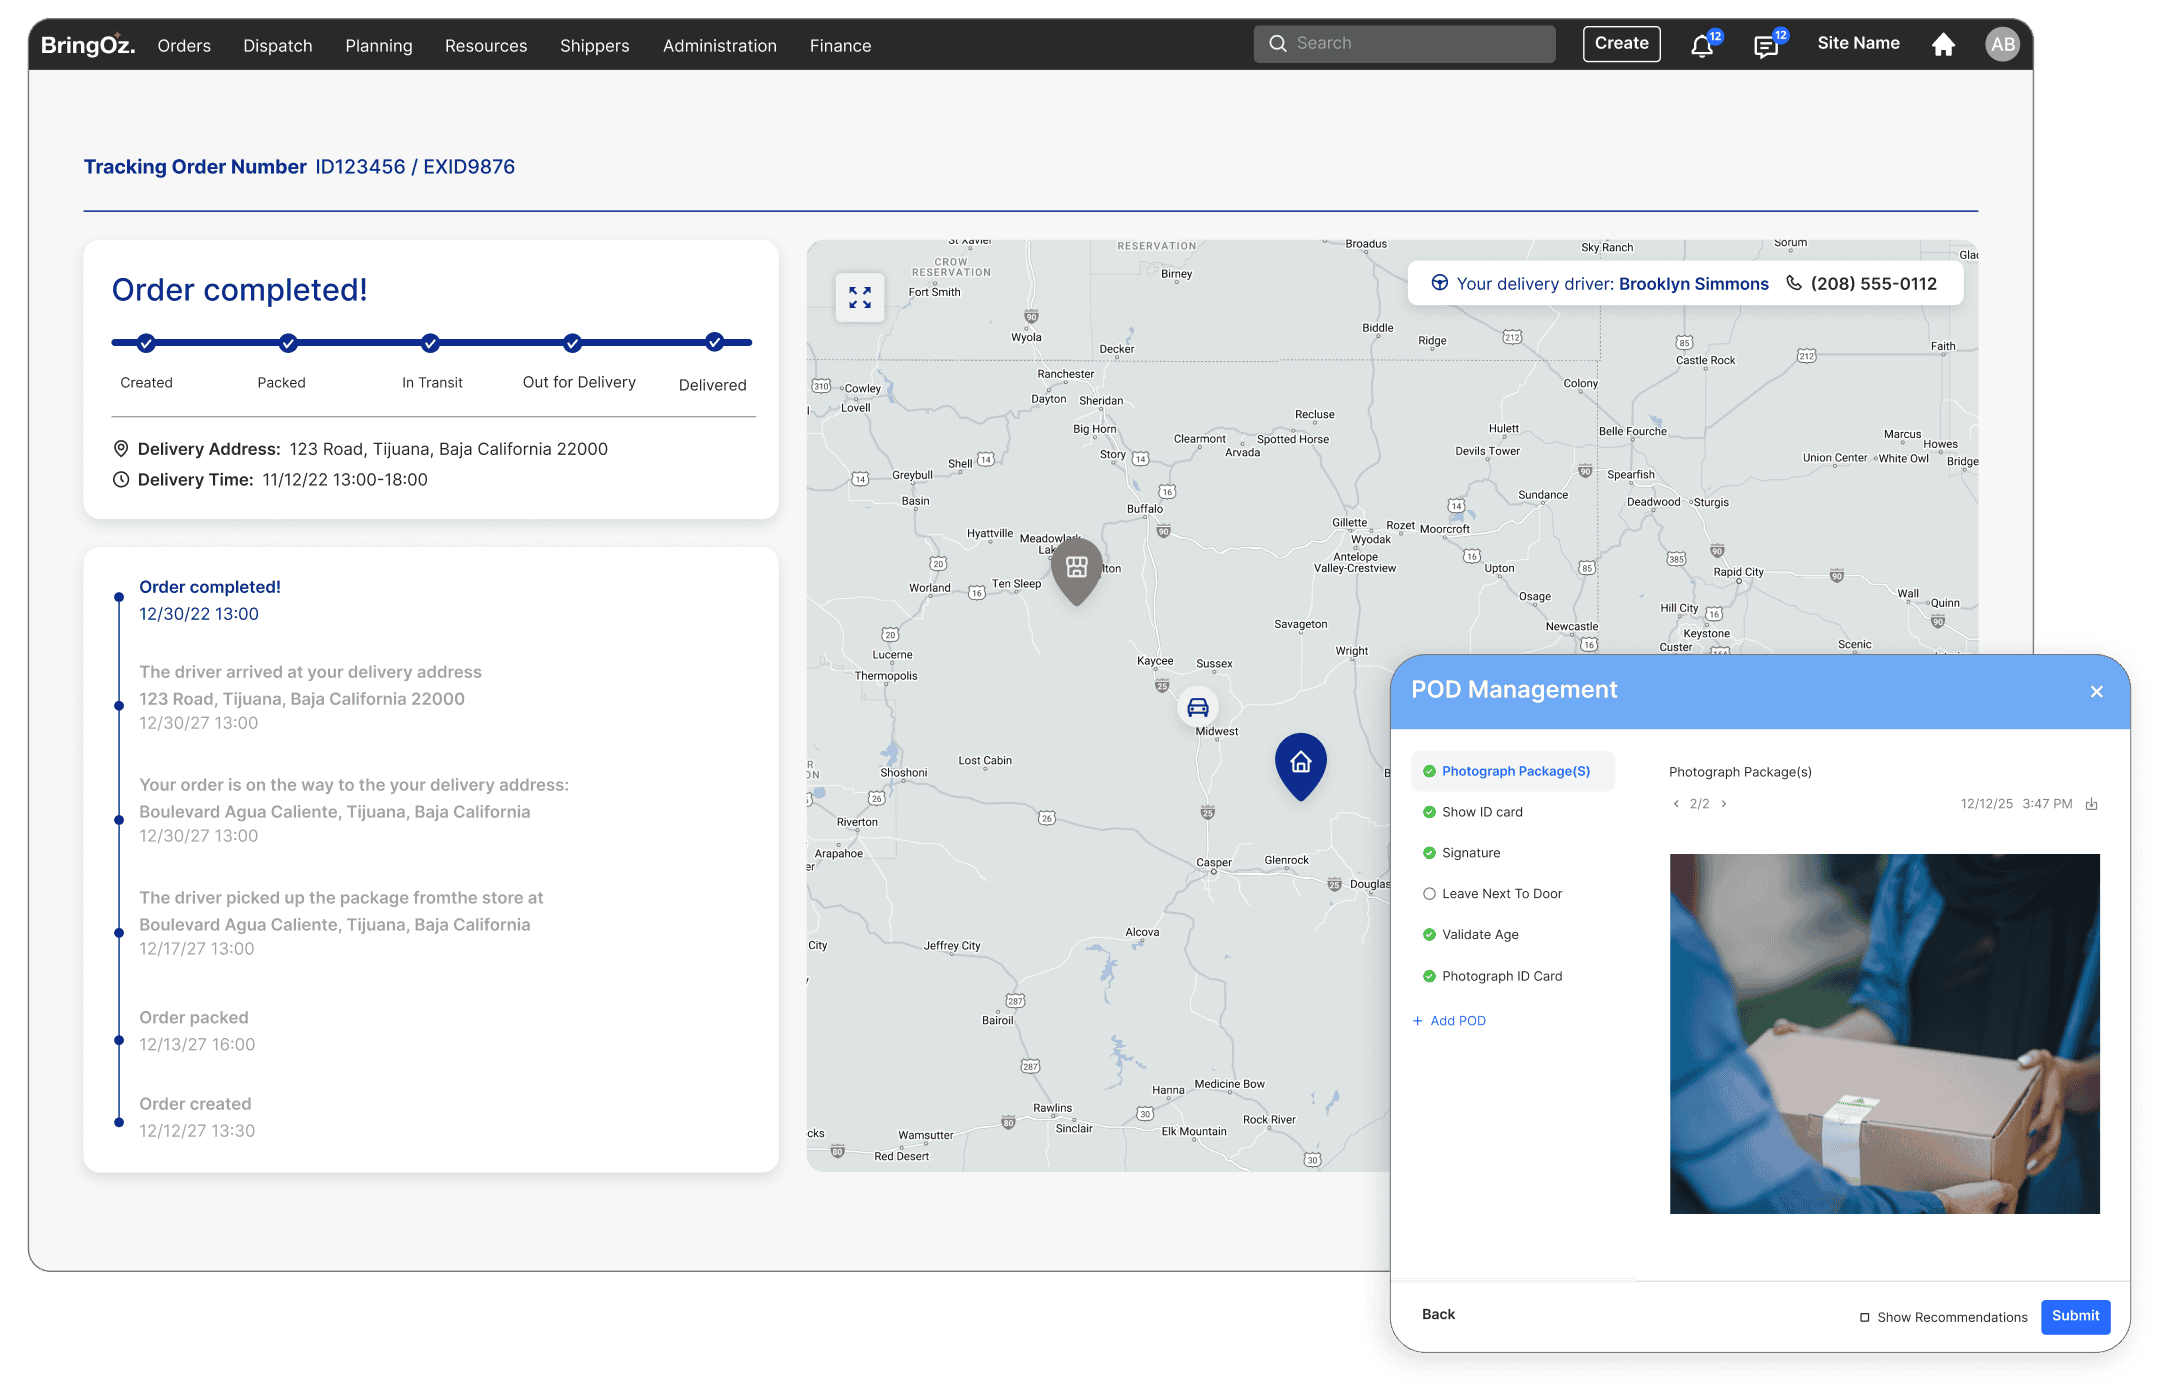
Task: Select the Photograph ID Card step
Action: pos(1492,976)
